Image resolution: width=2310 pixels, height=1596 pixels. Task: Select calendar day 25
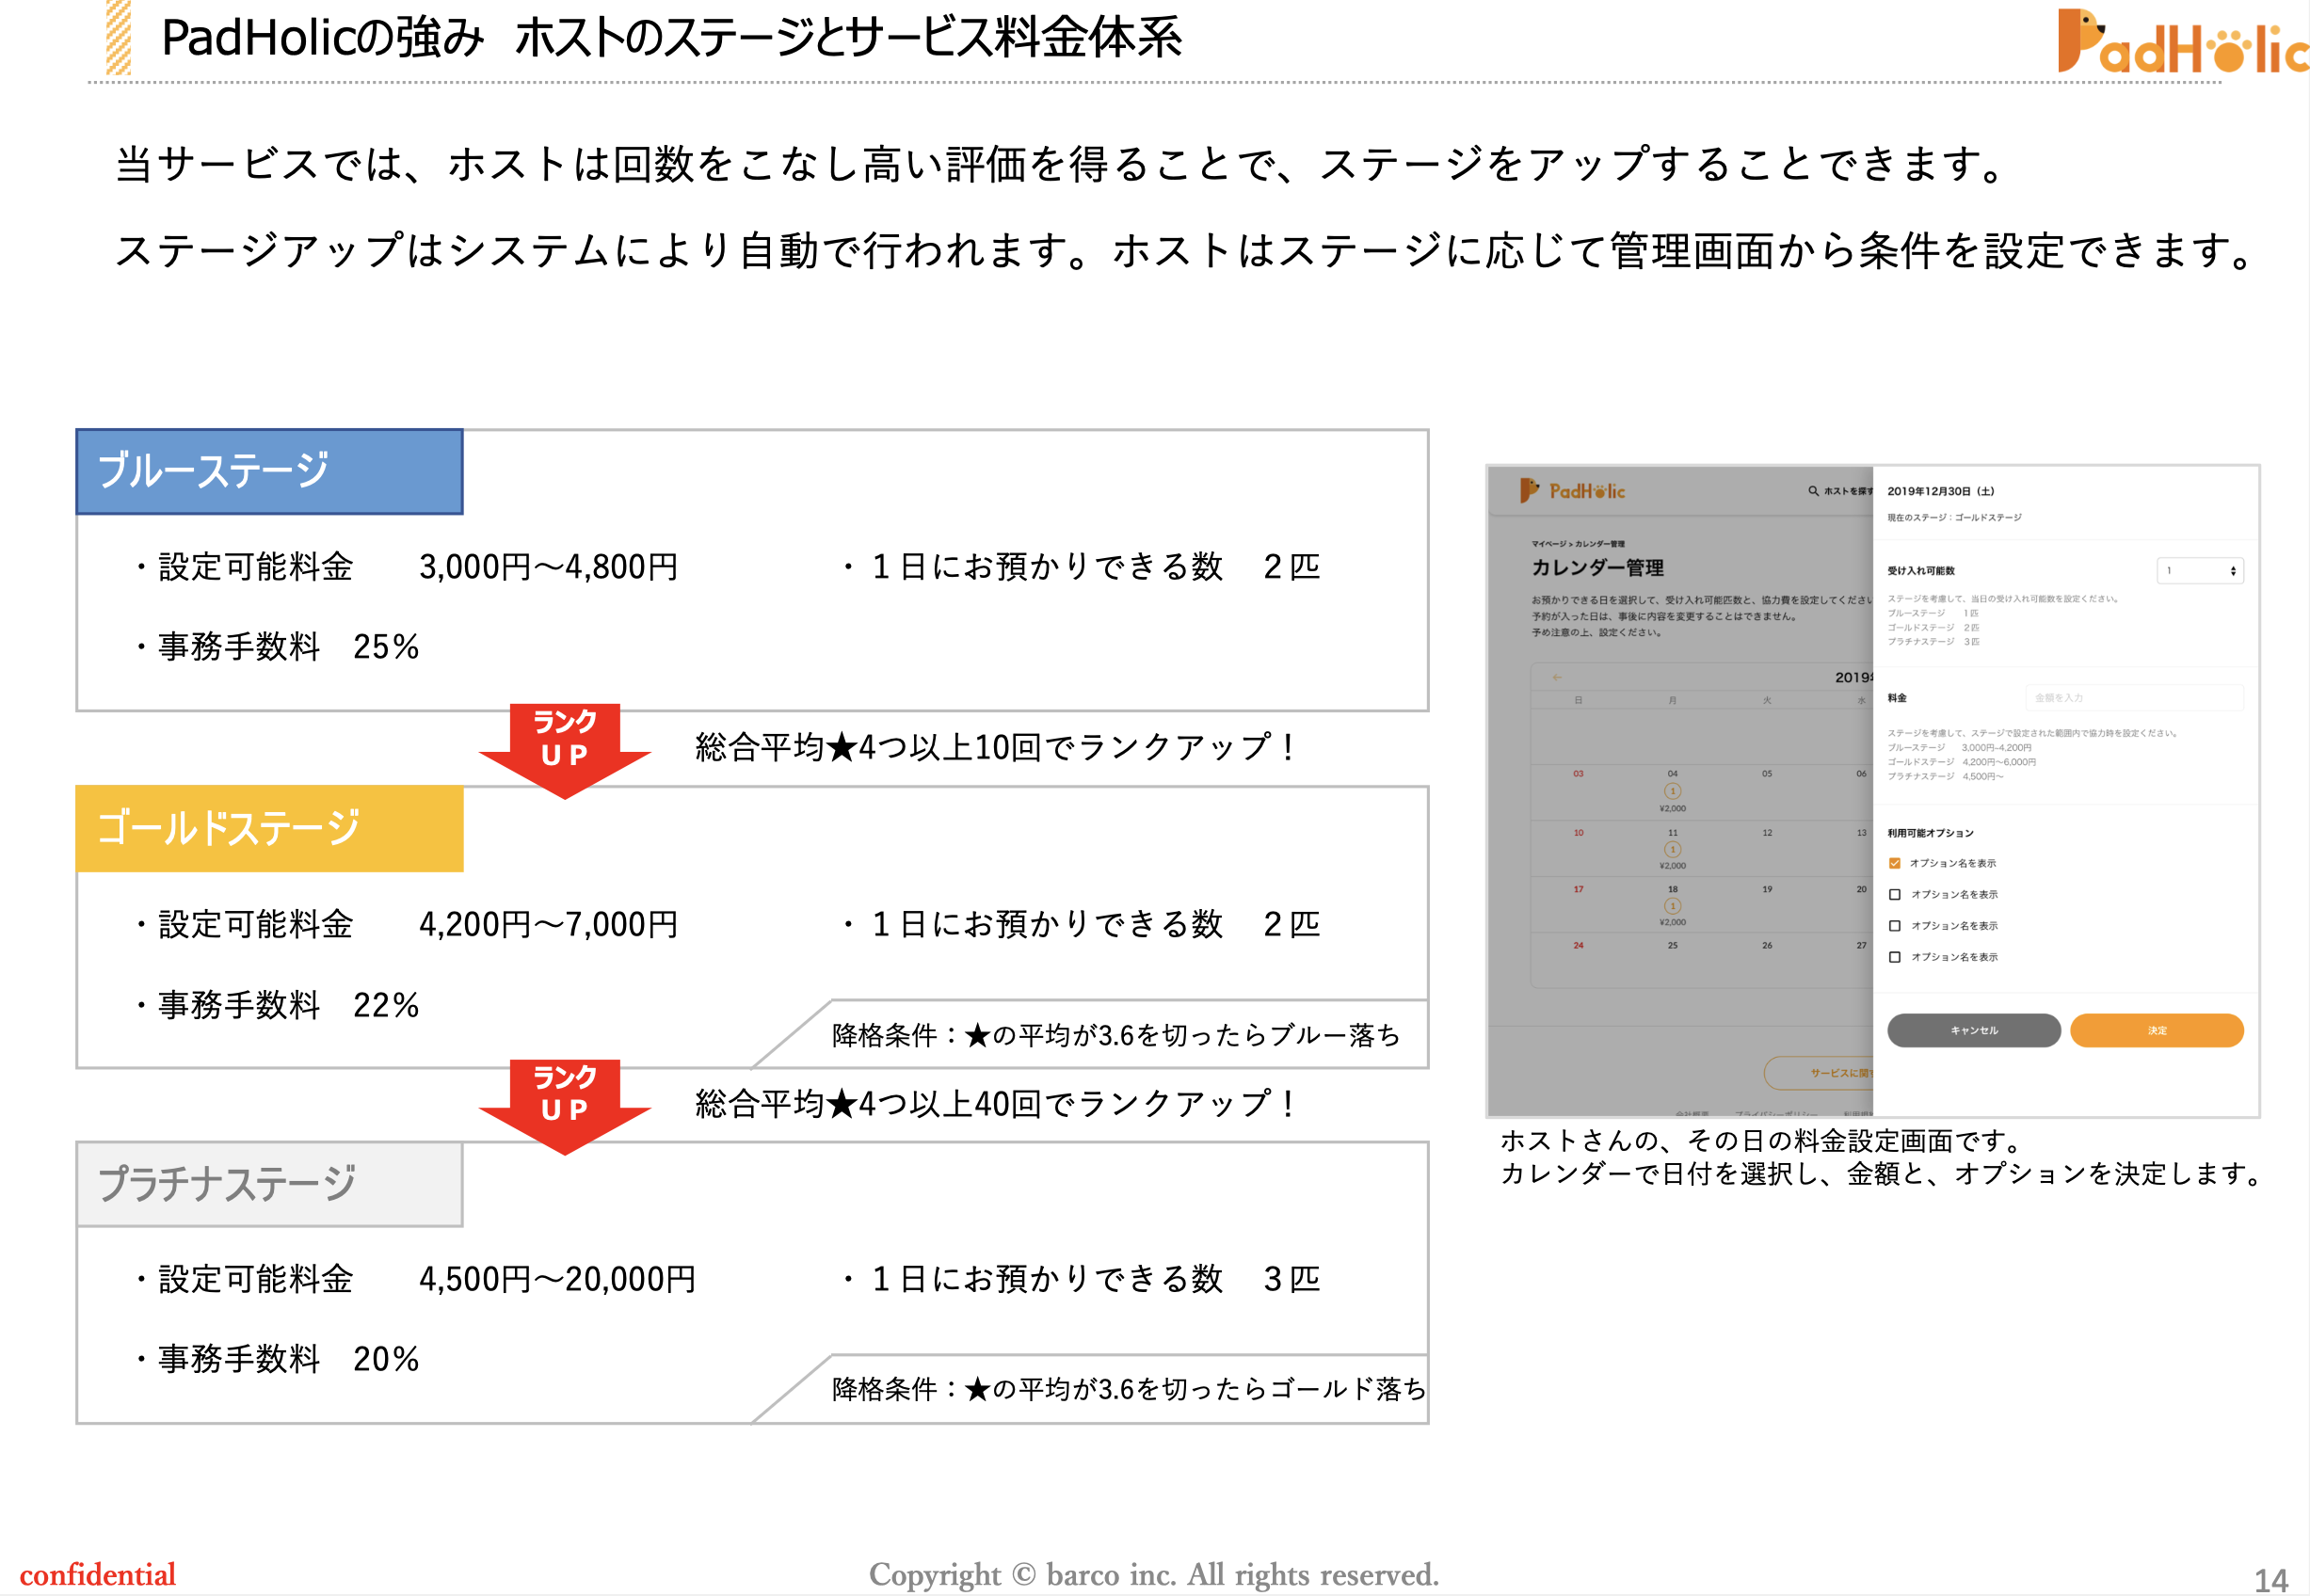tap(1672, 945)
